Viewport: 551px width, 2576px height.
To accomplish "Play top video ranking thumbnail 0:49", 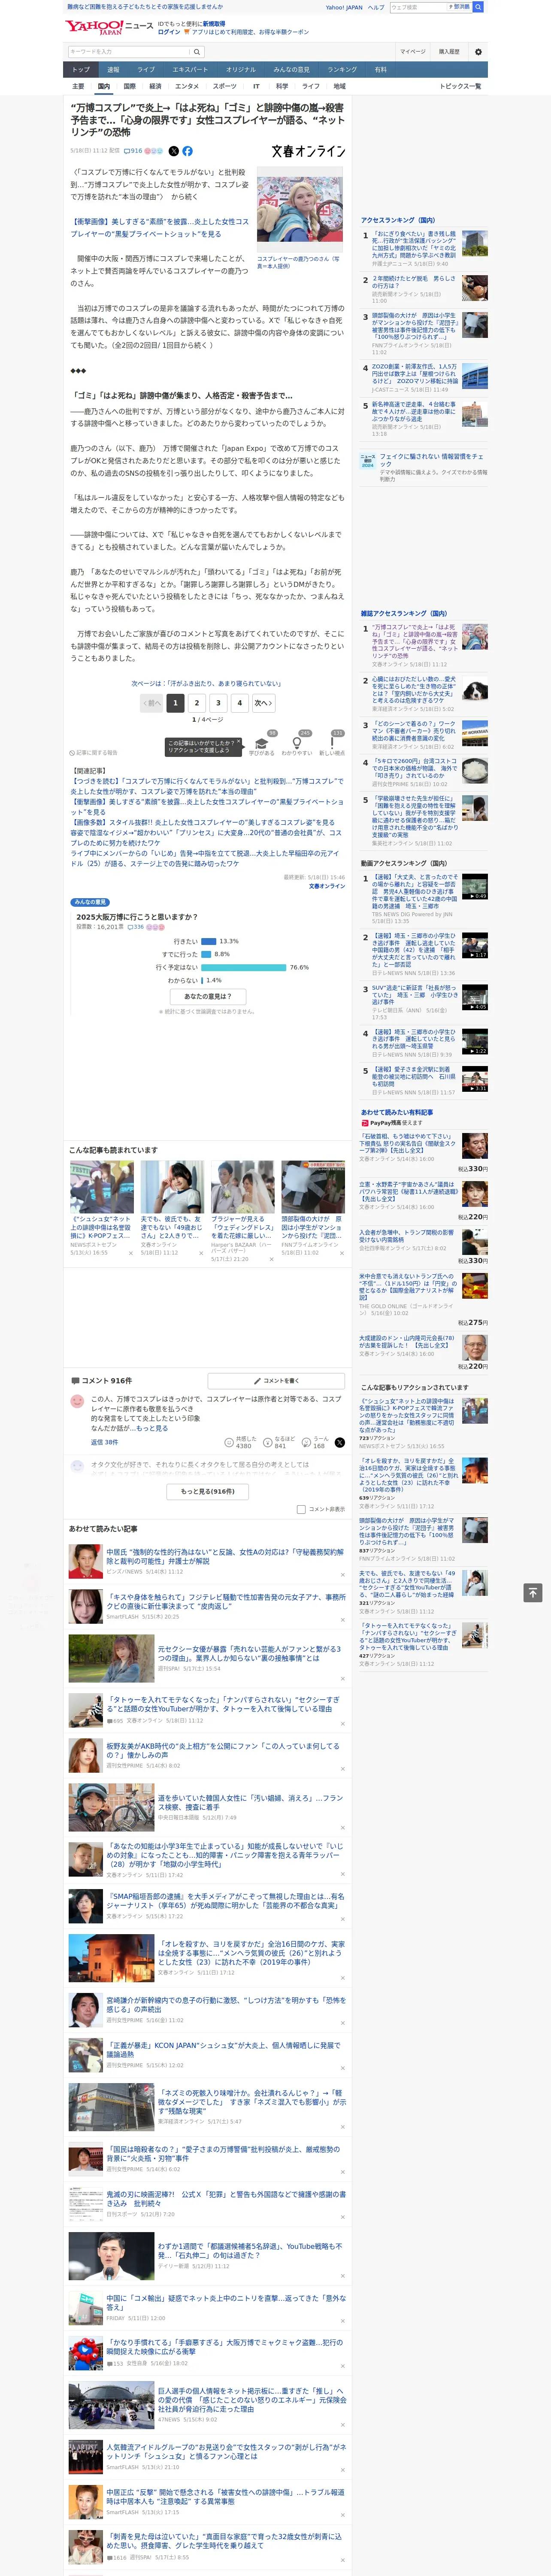I will 474,887.
